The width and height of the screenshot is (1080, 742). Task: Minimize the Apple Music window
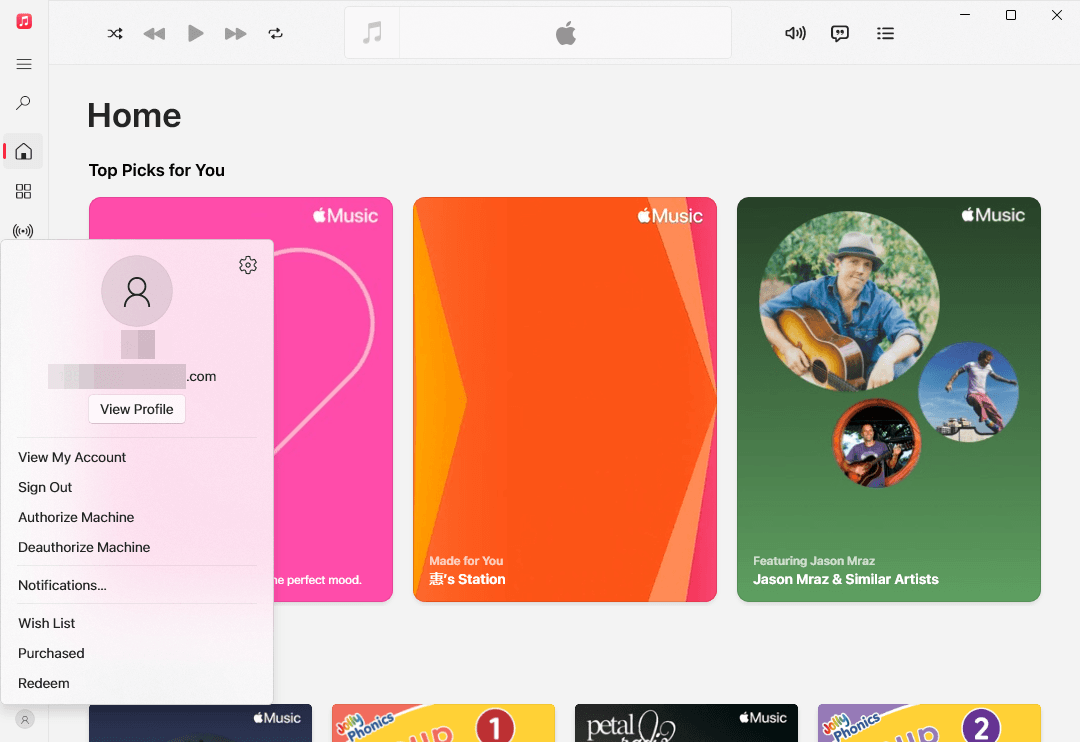[x=965, y=14]
